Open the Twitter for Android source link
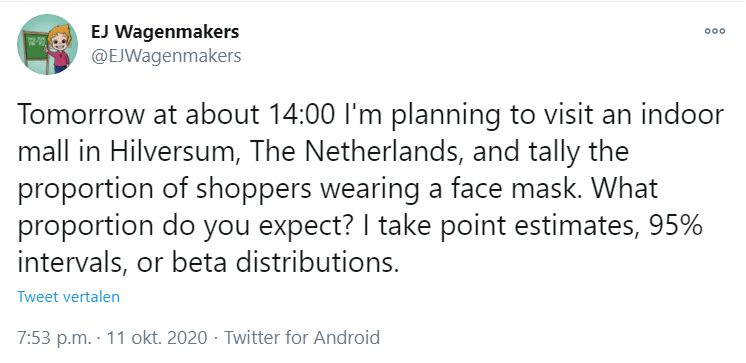This screenshot has height=363, width=746. (x=302, y=338)
